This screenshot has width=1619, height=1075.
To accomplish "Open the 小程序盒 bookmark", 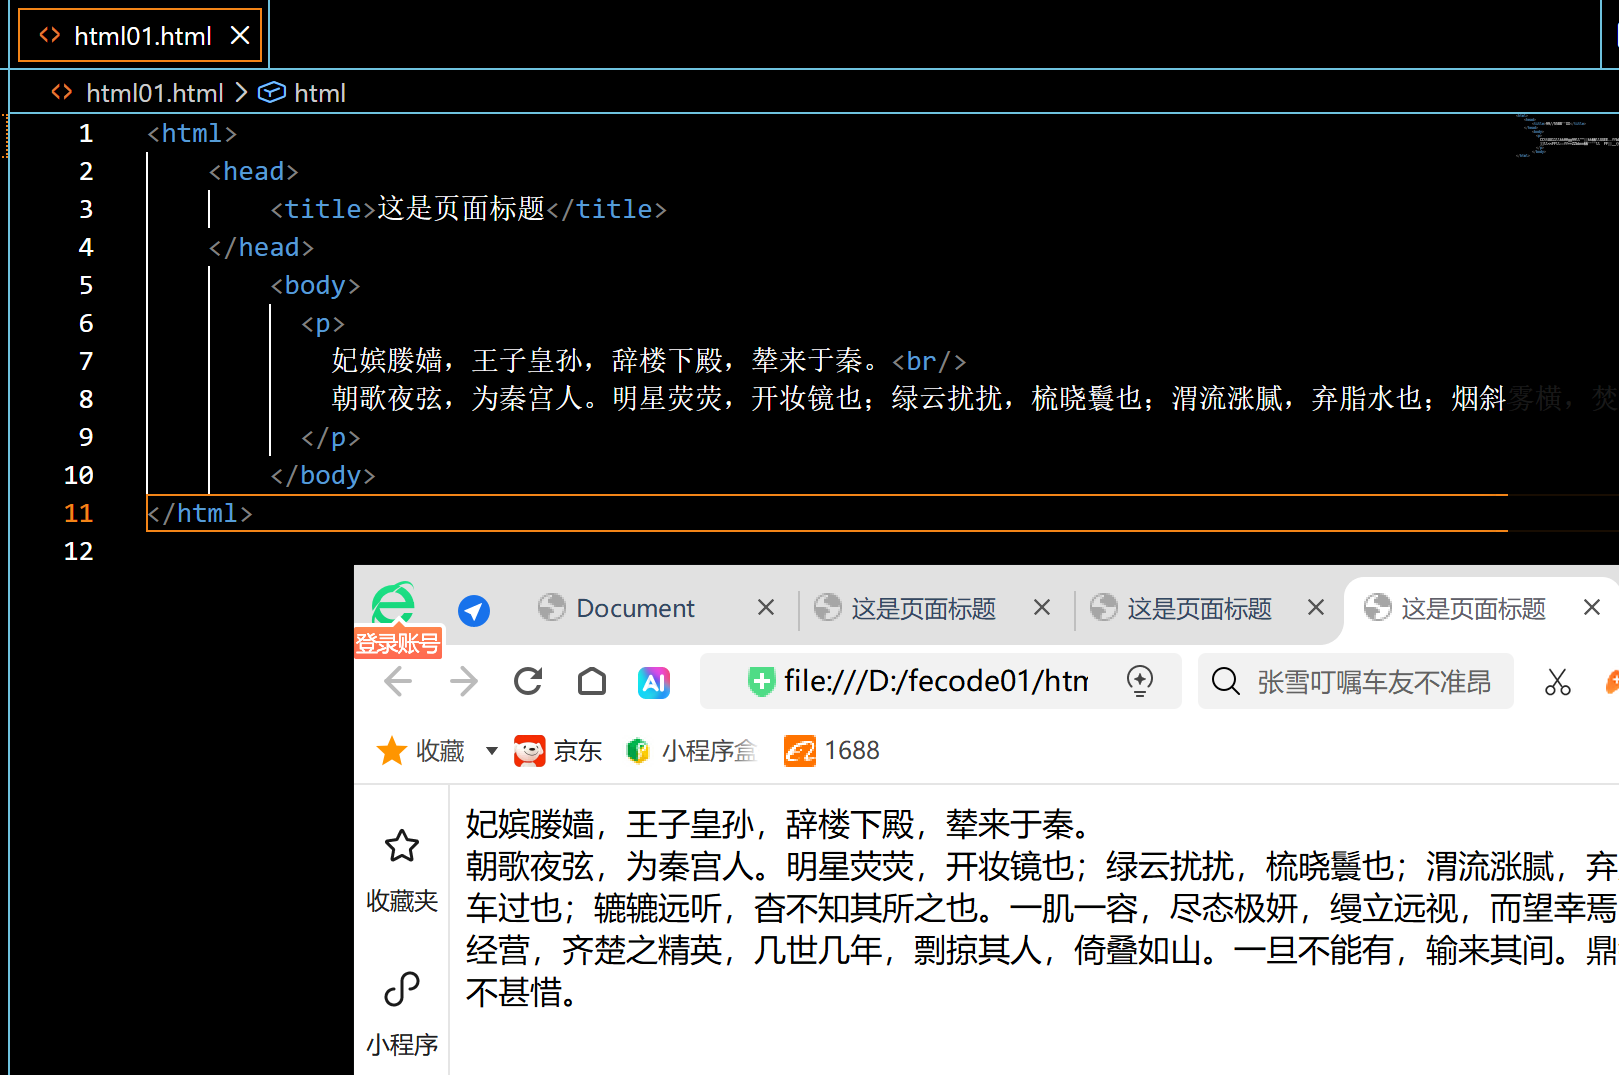I will [691, 751].
